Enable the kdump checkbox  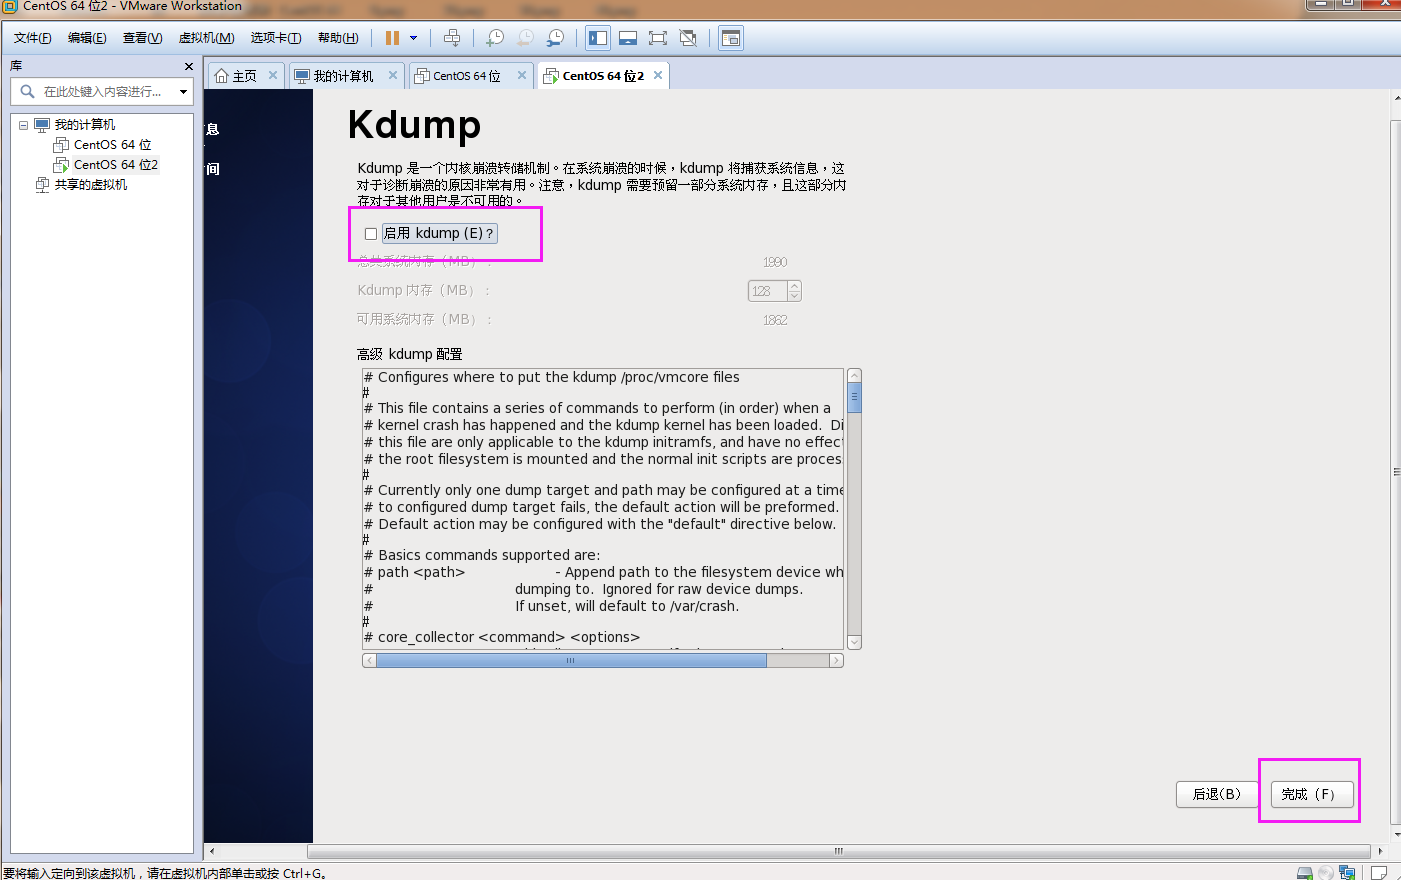point(371,234)
